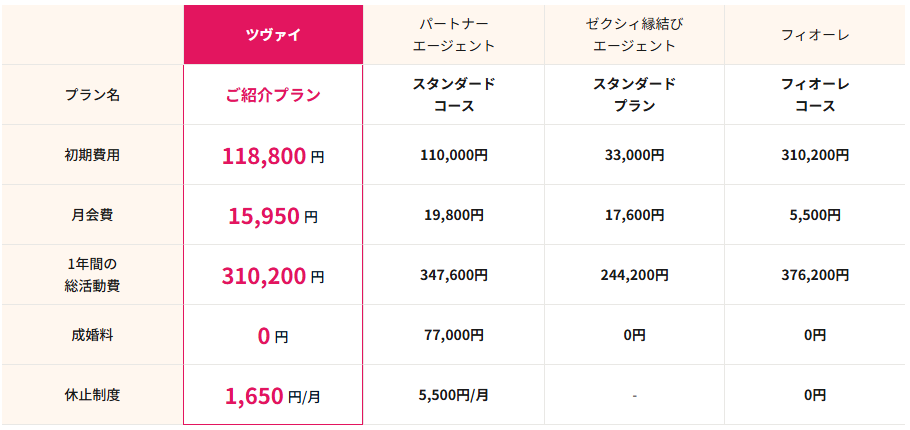Click the 244,200円 yearly total cell
Image resolution: width=910 pixels, height=430 pixels.
pyautogui.click(x=634, y=275)
